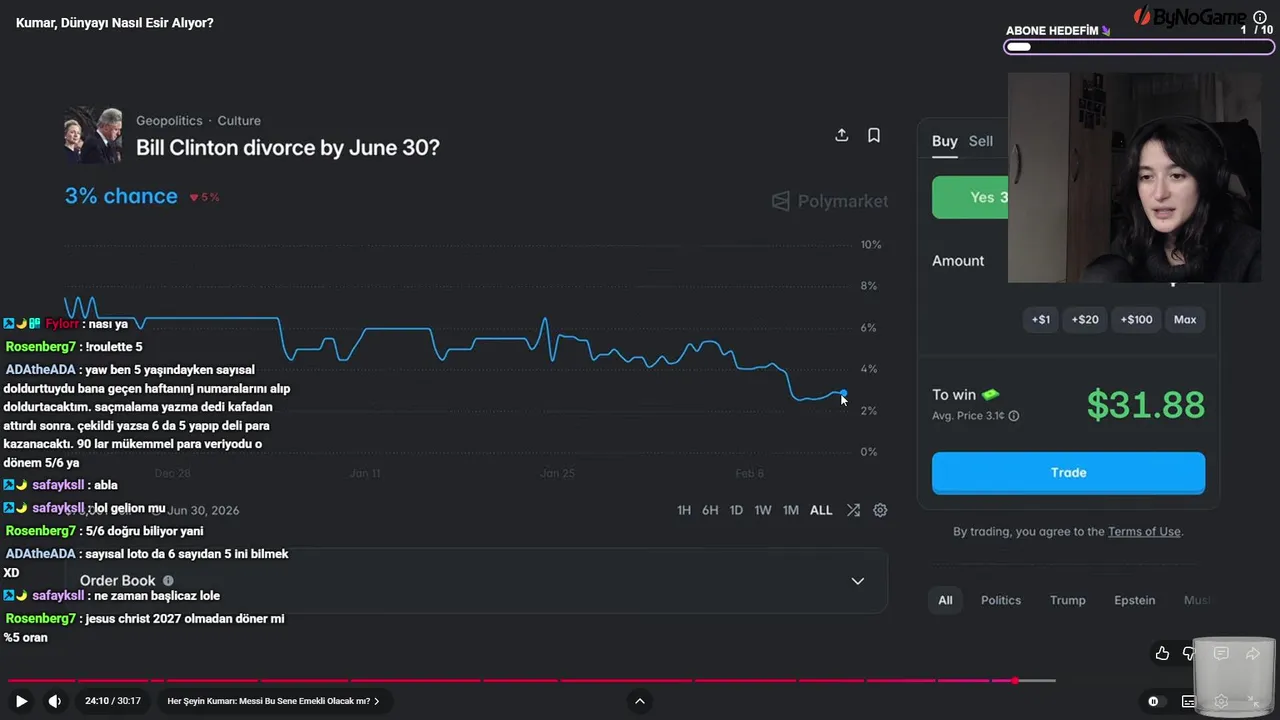The width and height of the screenshot is (1280, 720).
Task: Click the chart's latest data point
Action: click(x=843, y=394)
